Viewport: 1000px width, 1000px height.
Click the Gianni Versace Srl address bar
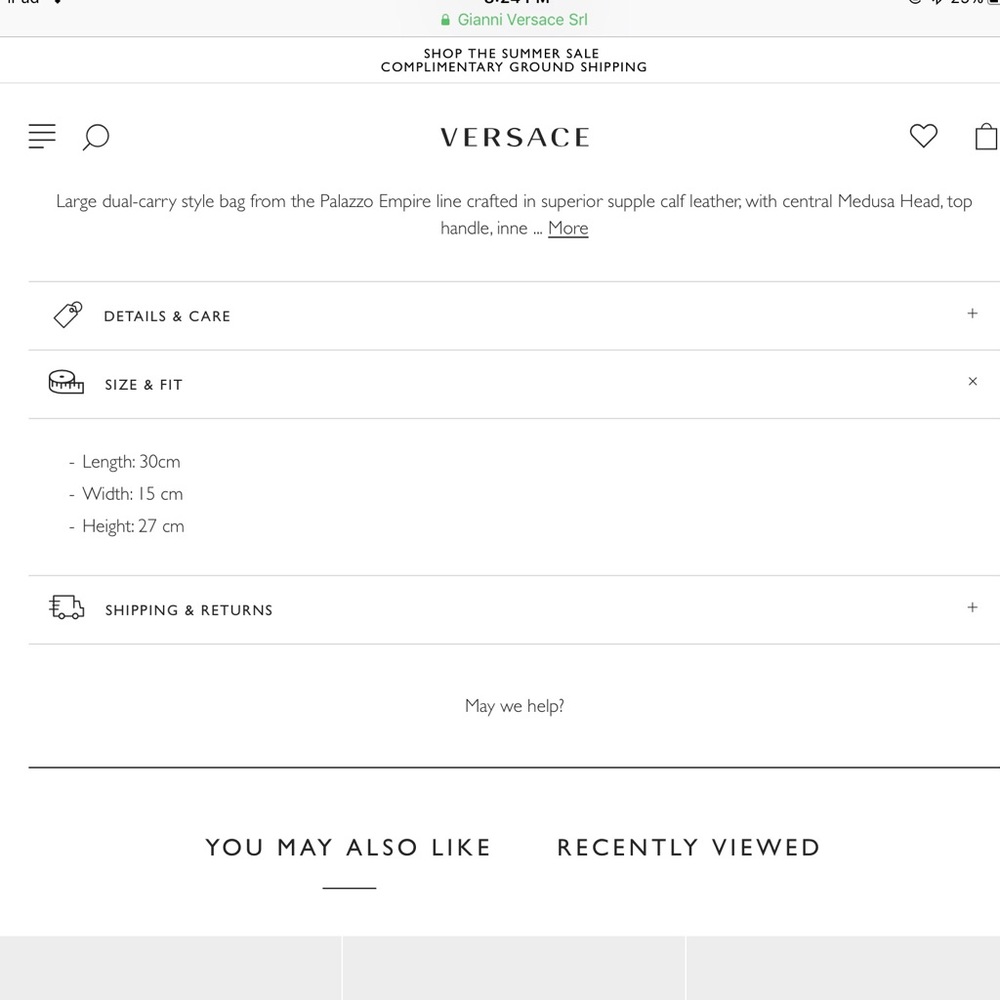[x=514, y=20]
